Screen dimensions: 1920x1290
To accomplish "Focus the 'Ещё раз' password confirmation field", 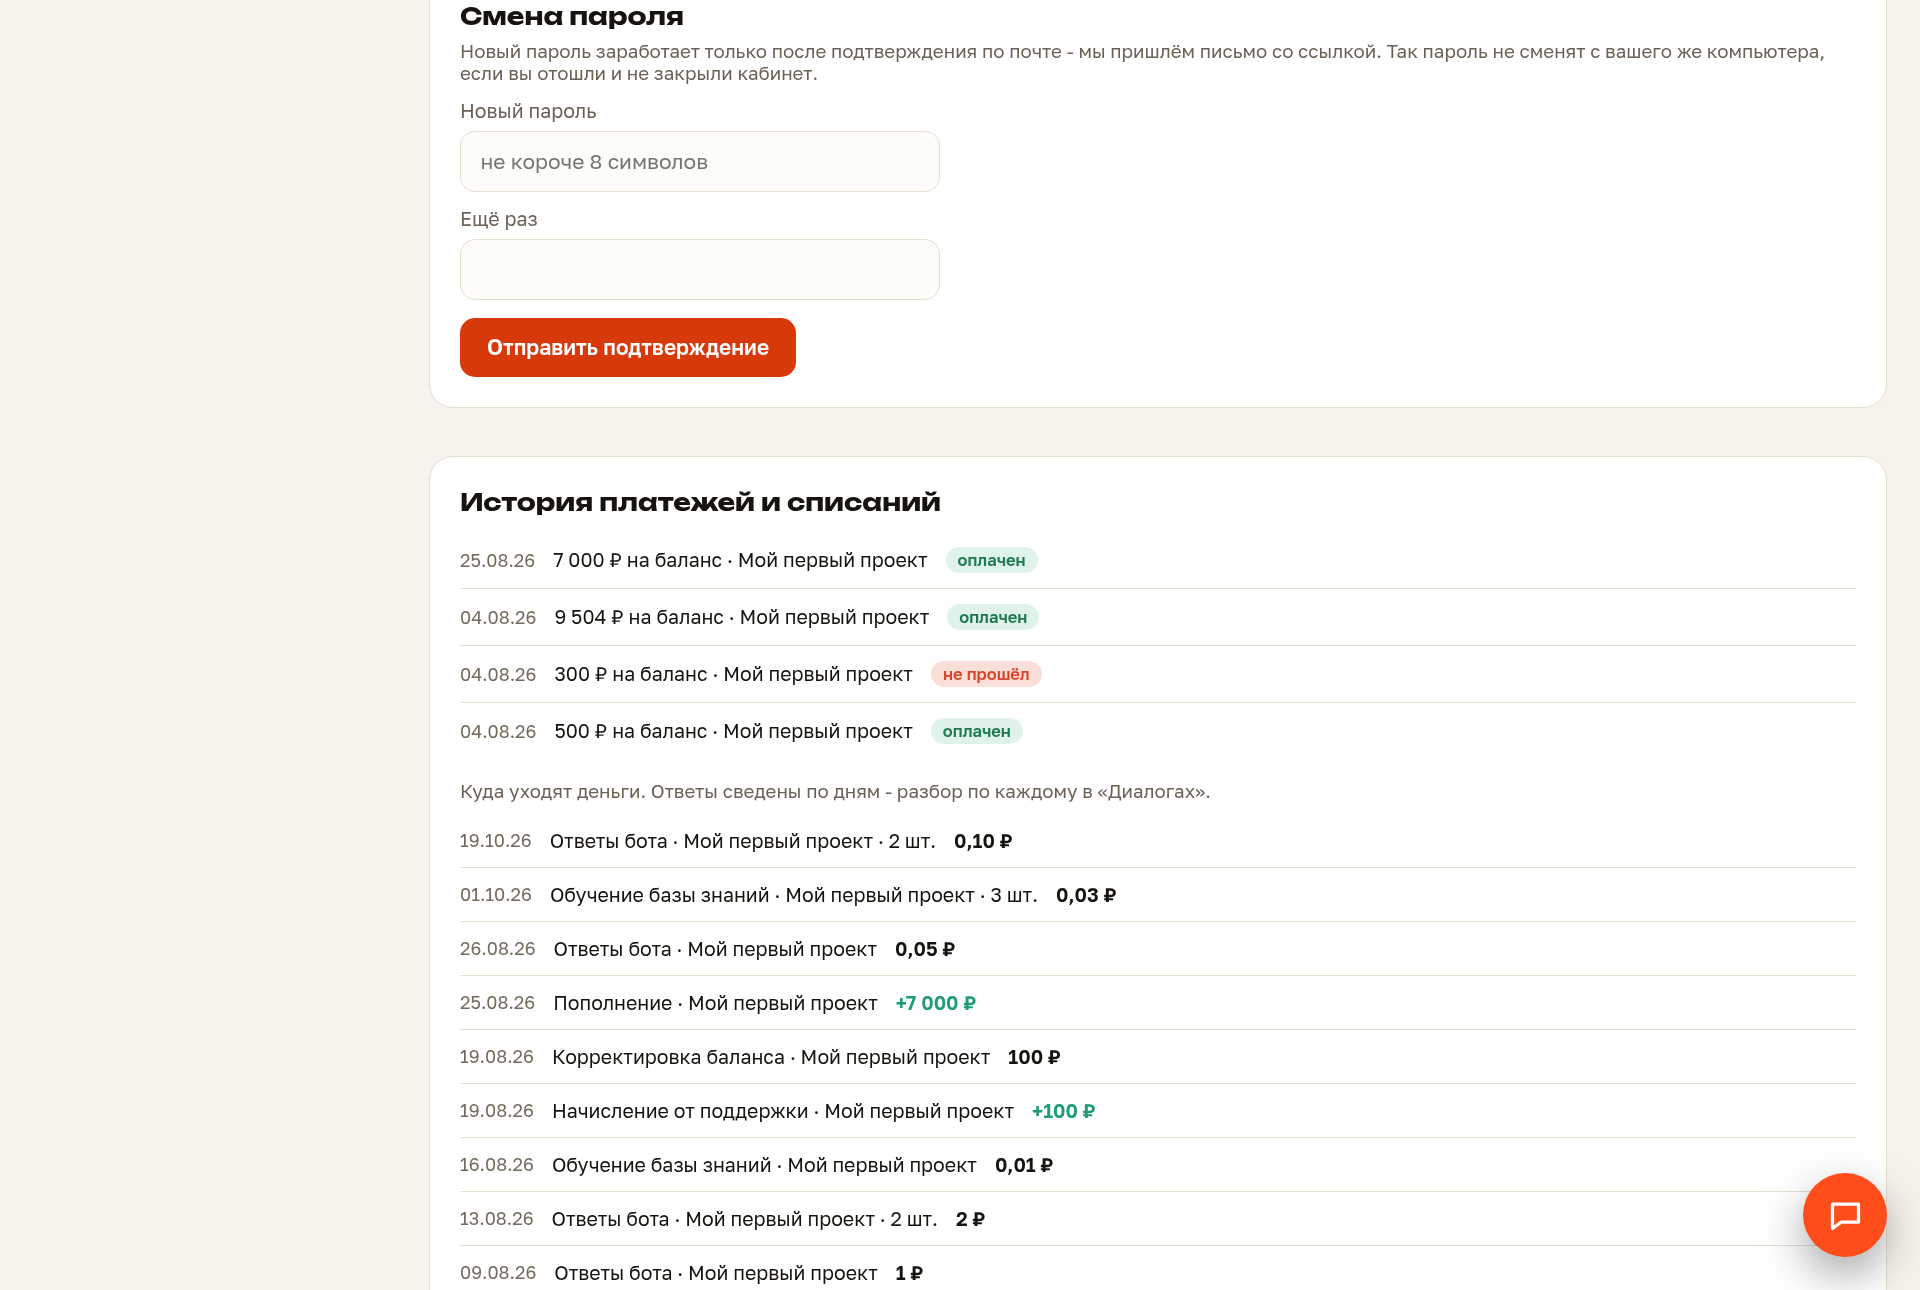I will point(700,270).
